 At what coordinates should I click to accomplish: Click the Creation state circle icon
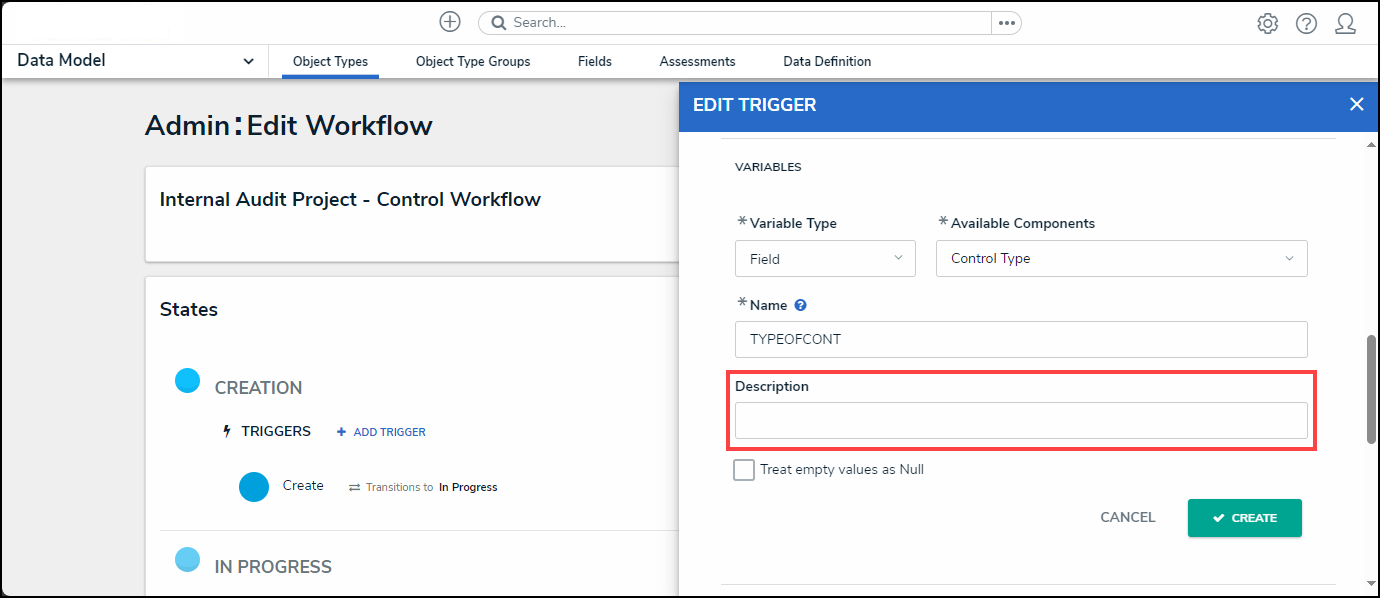[188, 381]
